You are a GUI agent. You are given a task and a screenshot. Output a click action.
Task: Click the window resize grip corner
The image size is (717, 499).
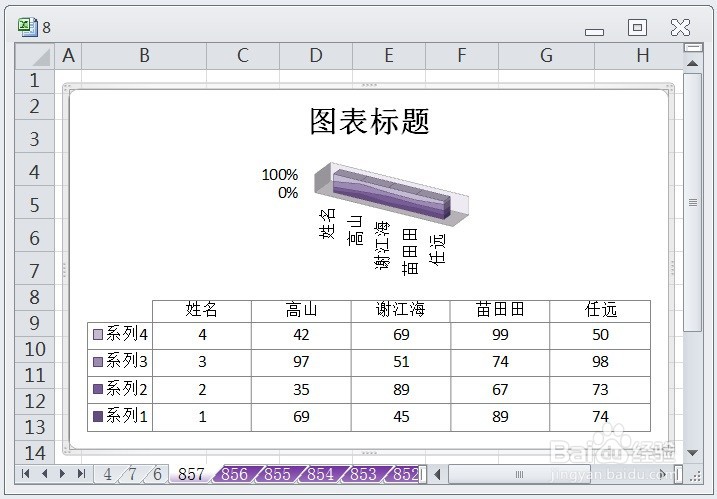[695, 476]
